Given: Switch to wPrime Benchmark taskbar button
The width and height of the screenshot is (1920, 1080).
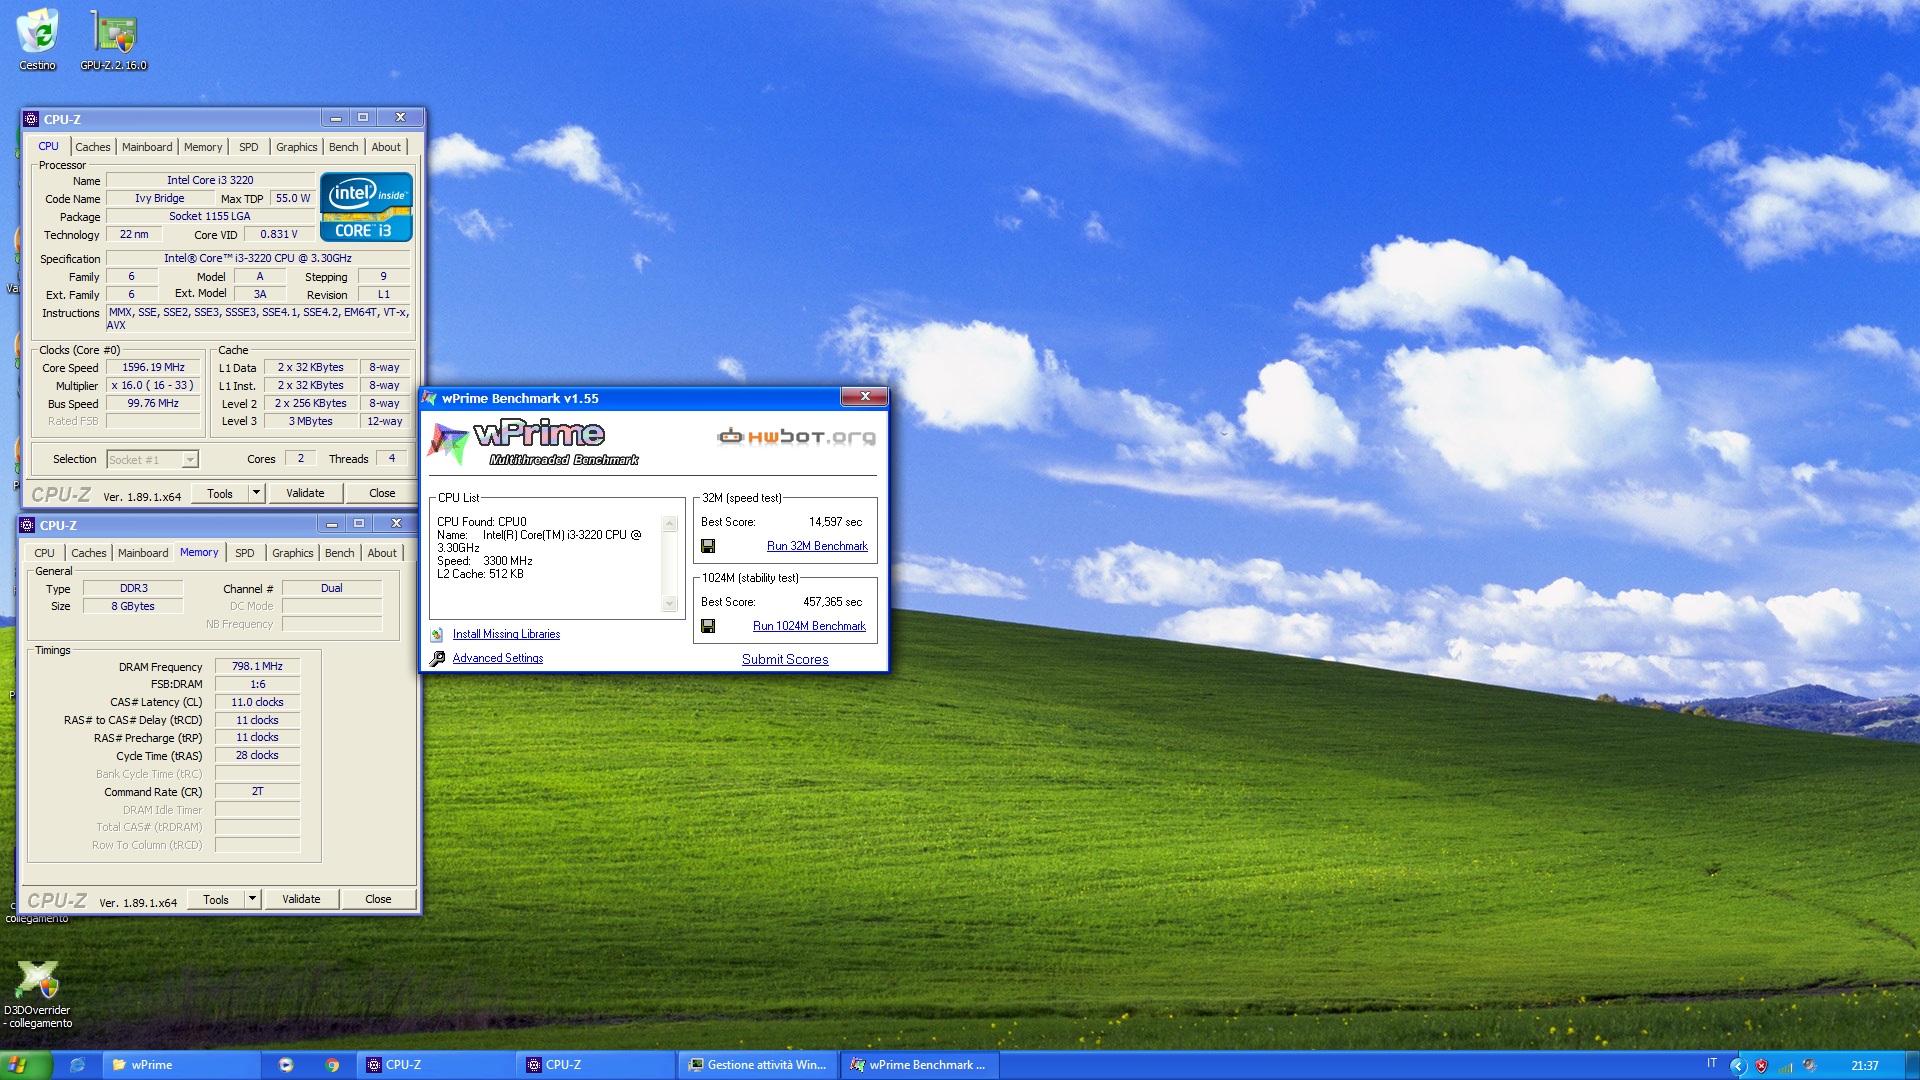Looking at the screenshot, I should pos(919,1065).
